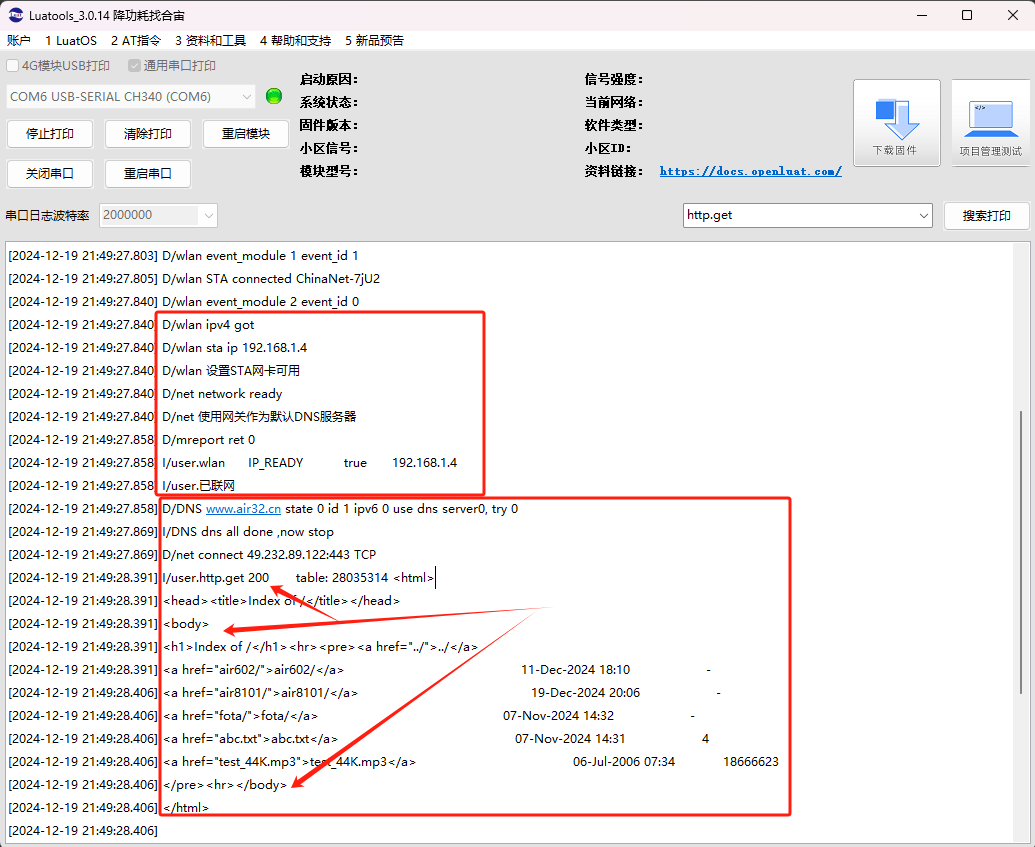Click the 'abc.txt' href log line
Viewport: 1035px width, 847px height.
point(250,739)
